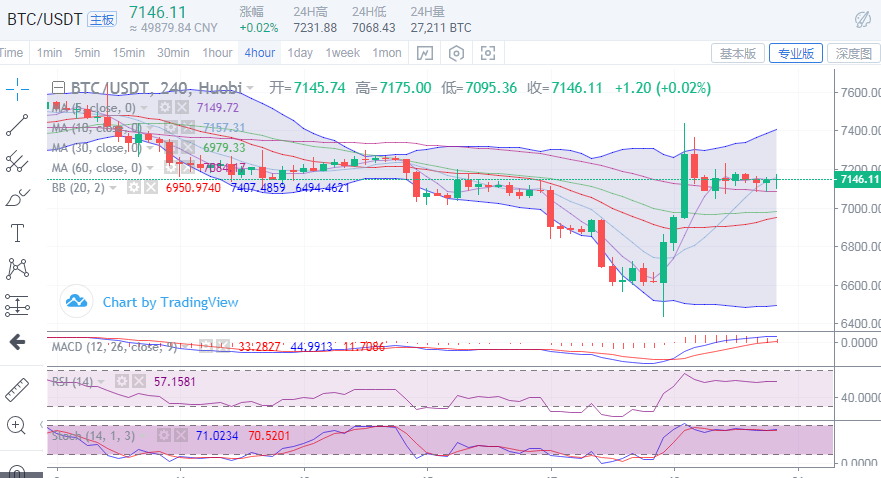The image size is (881, 478).
Task: Select the zoom in magnifier tool
Action: point(16,426)
